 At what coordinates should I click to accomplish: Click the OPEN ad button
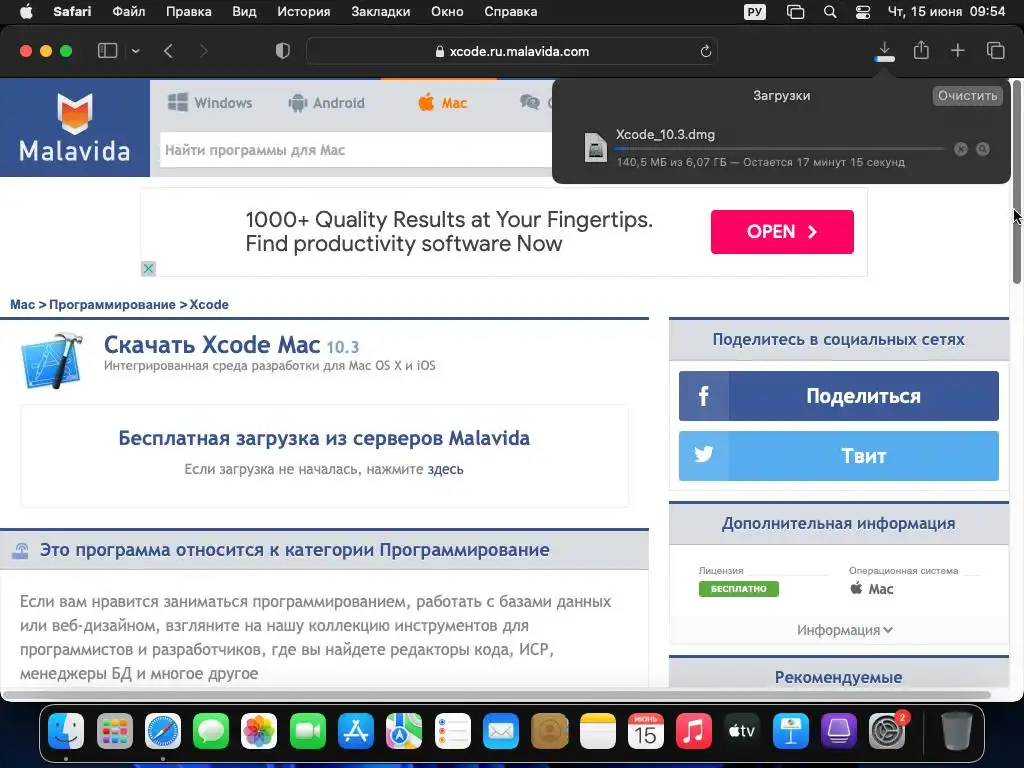(x=782, y=232)
